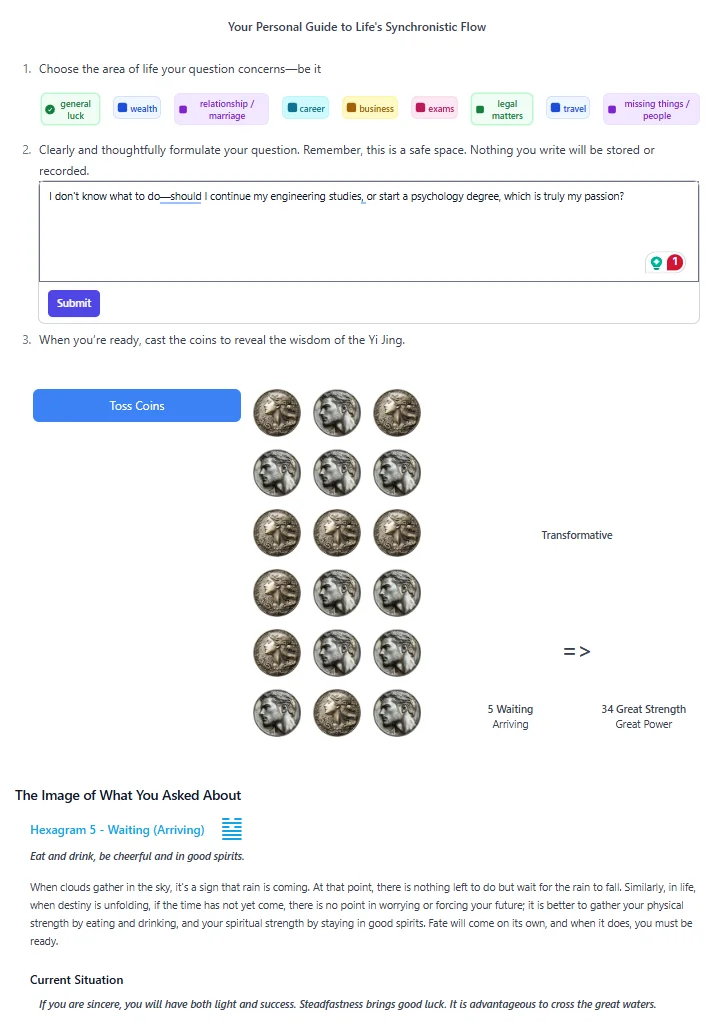
Task: Choose the wealth category chip
Action: tap(137, 109)
